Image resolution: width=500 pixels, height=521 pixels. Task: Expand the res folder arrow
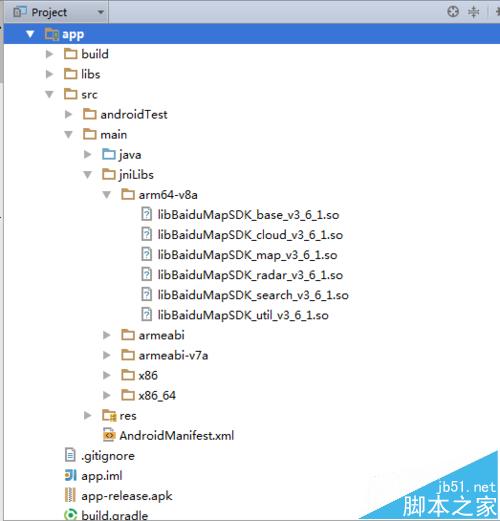pyautogui.click(x=88, y=415)
